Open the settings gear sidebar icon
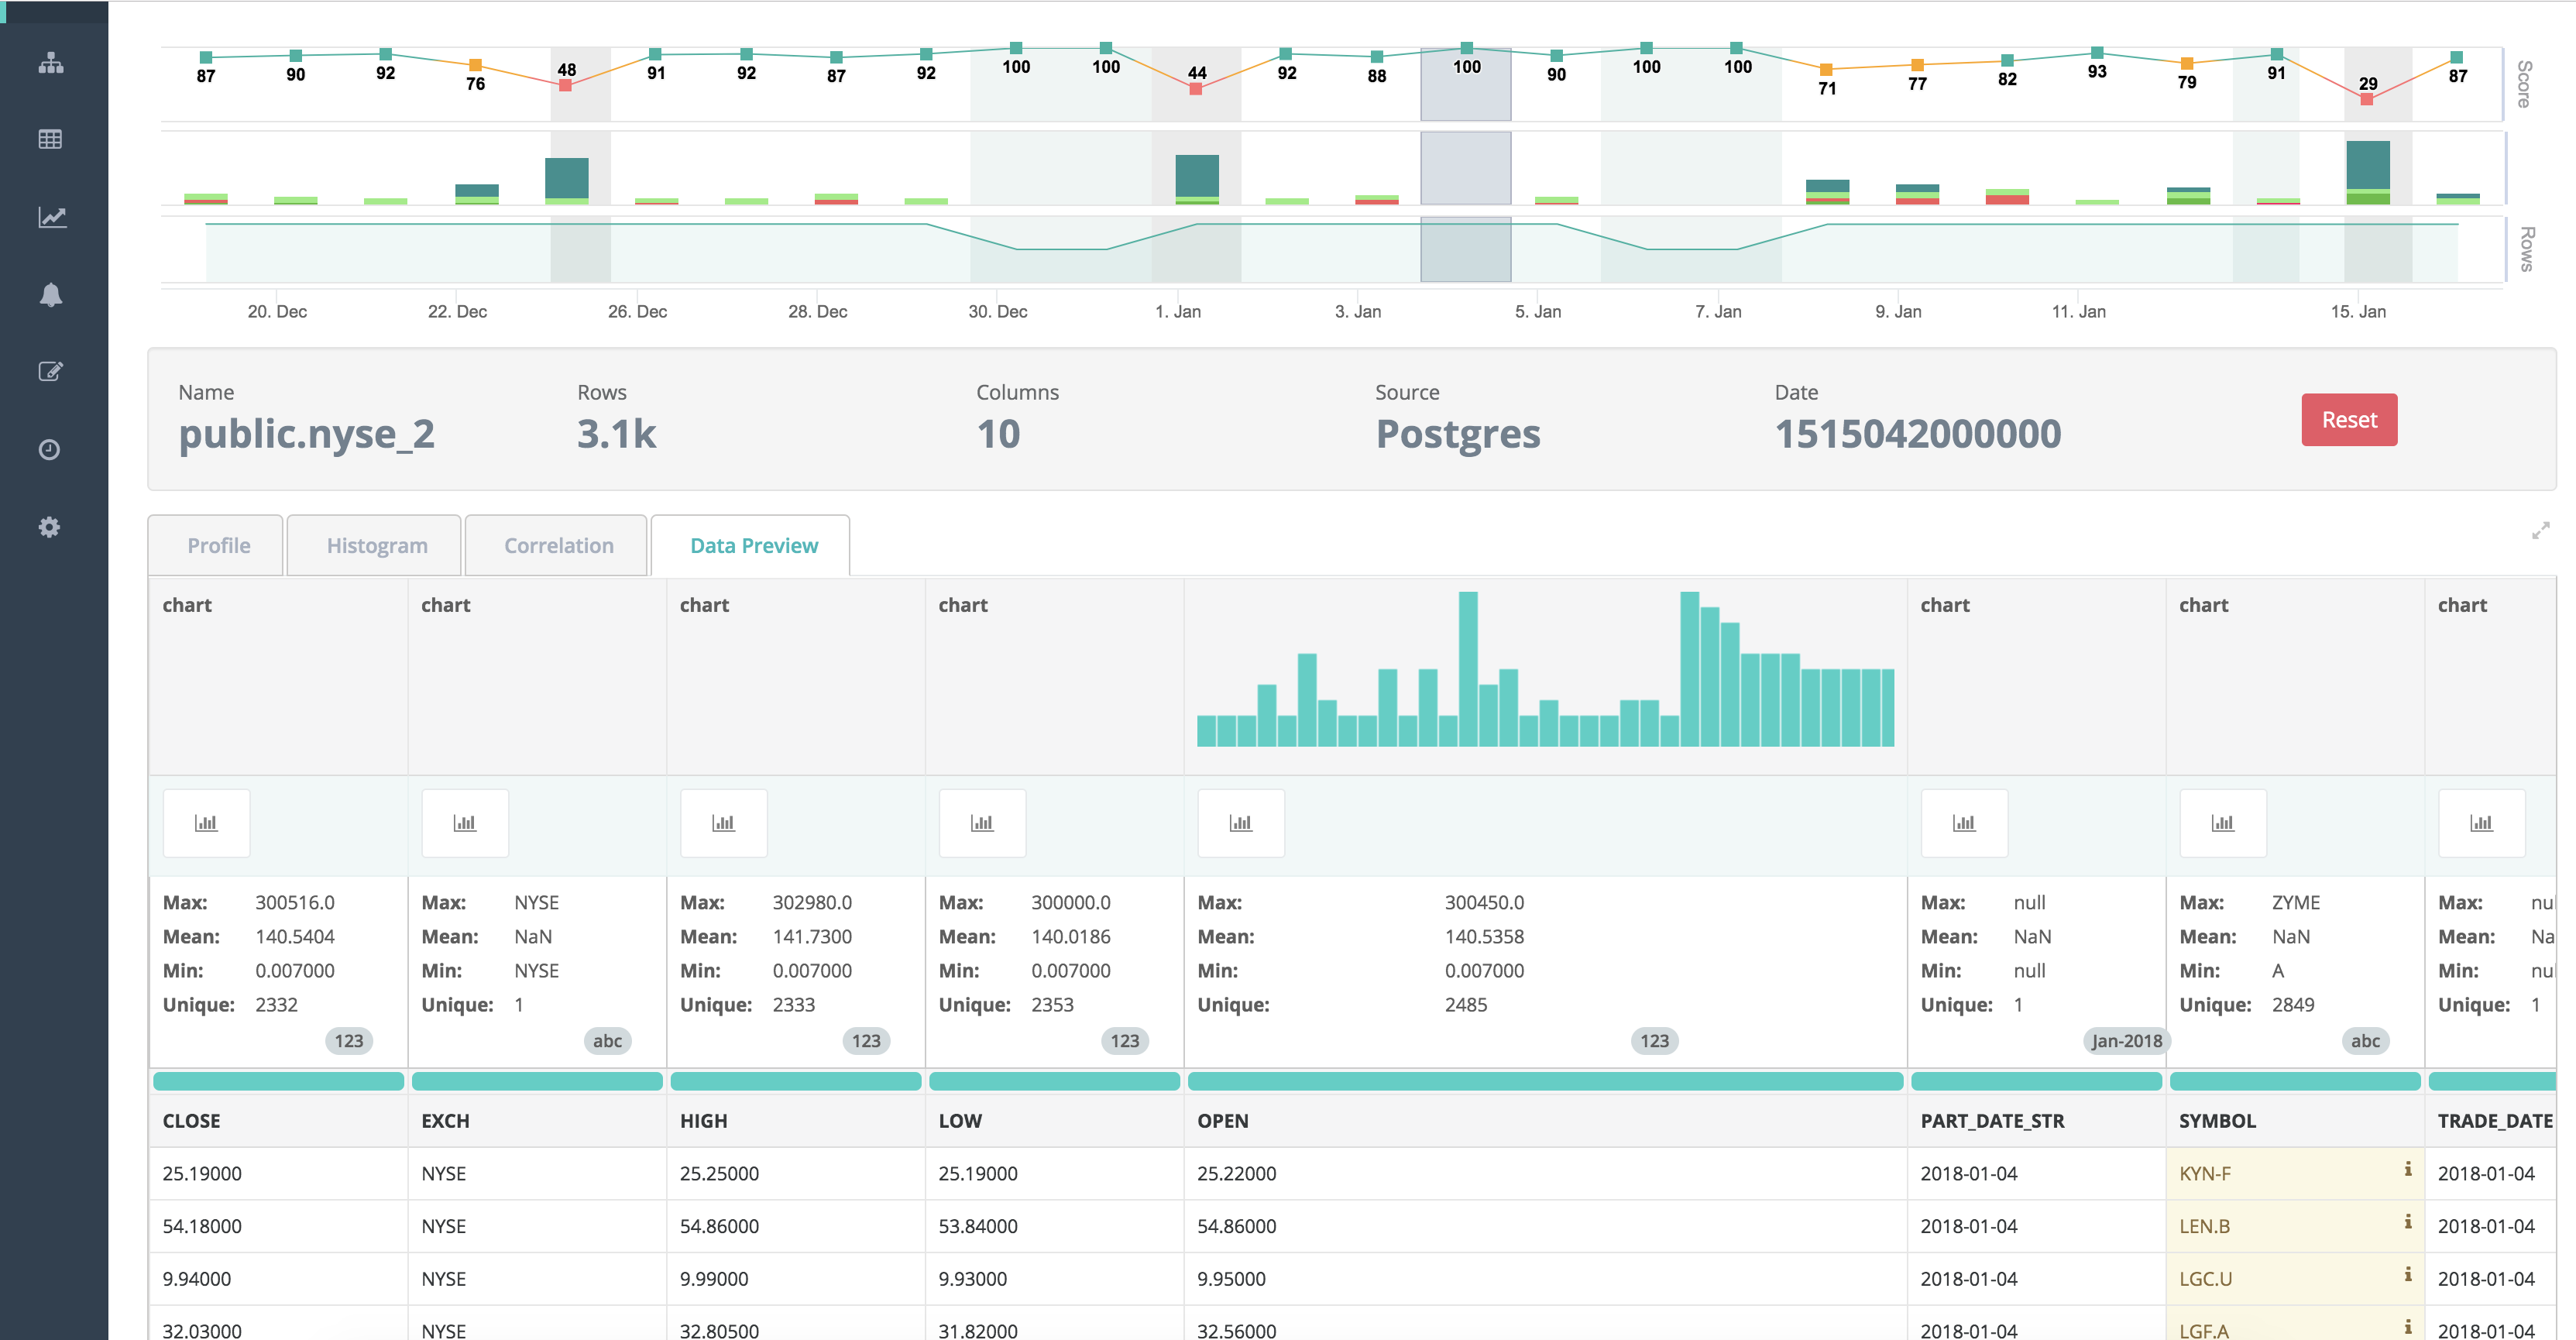 49,527
